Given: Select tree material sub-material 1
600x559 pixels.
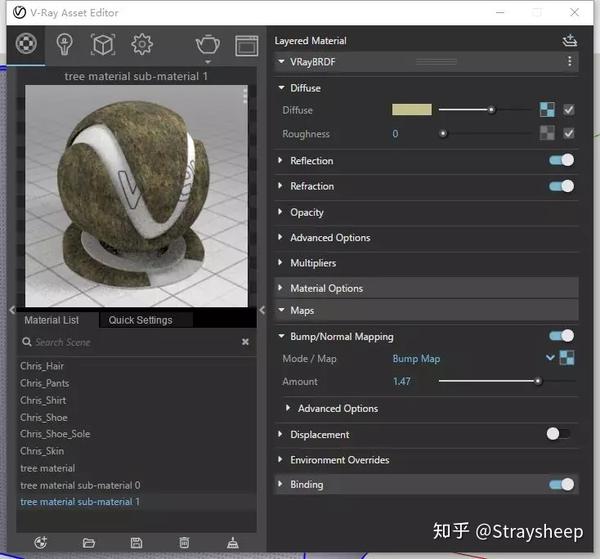Looking at the screenshot, I should tap(80, 502).
